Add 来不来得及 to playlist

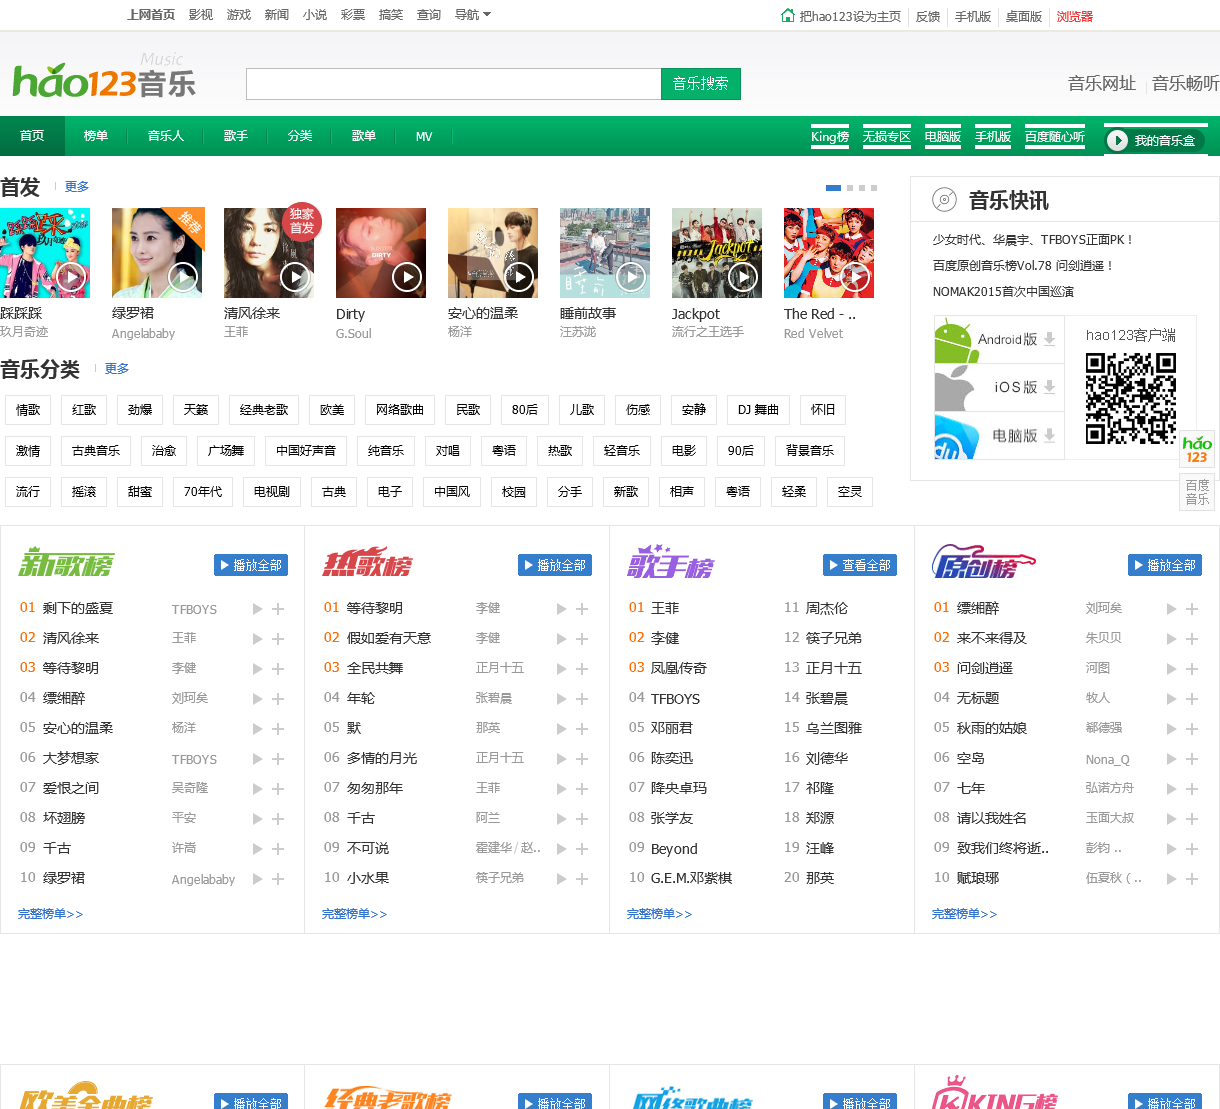tap(1192, 639)
